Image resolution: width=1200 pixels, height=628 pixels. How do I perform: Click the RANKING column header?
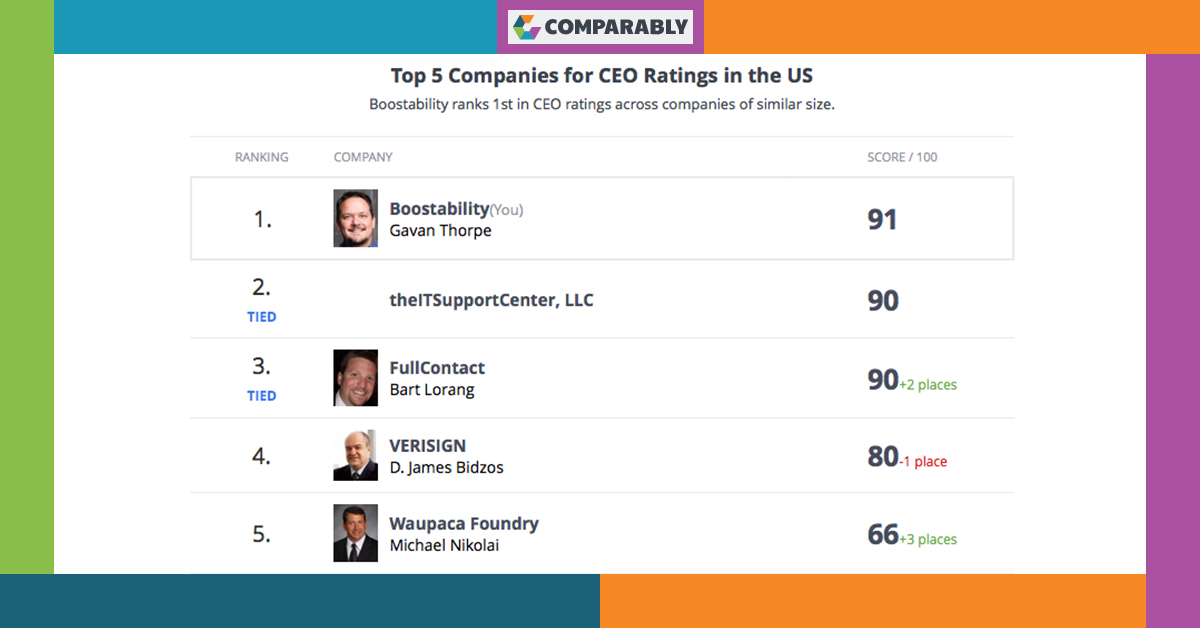click(262, 157)
